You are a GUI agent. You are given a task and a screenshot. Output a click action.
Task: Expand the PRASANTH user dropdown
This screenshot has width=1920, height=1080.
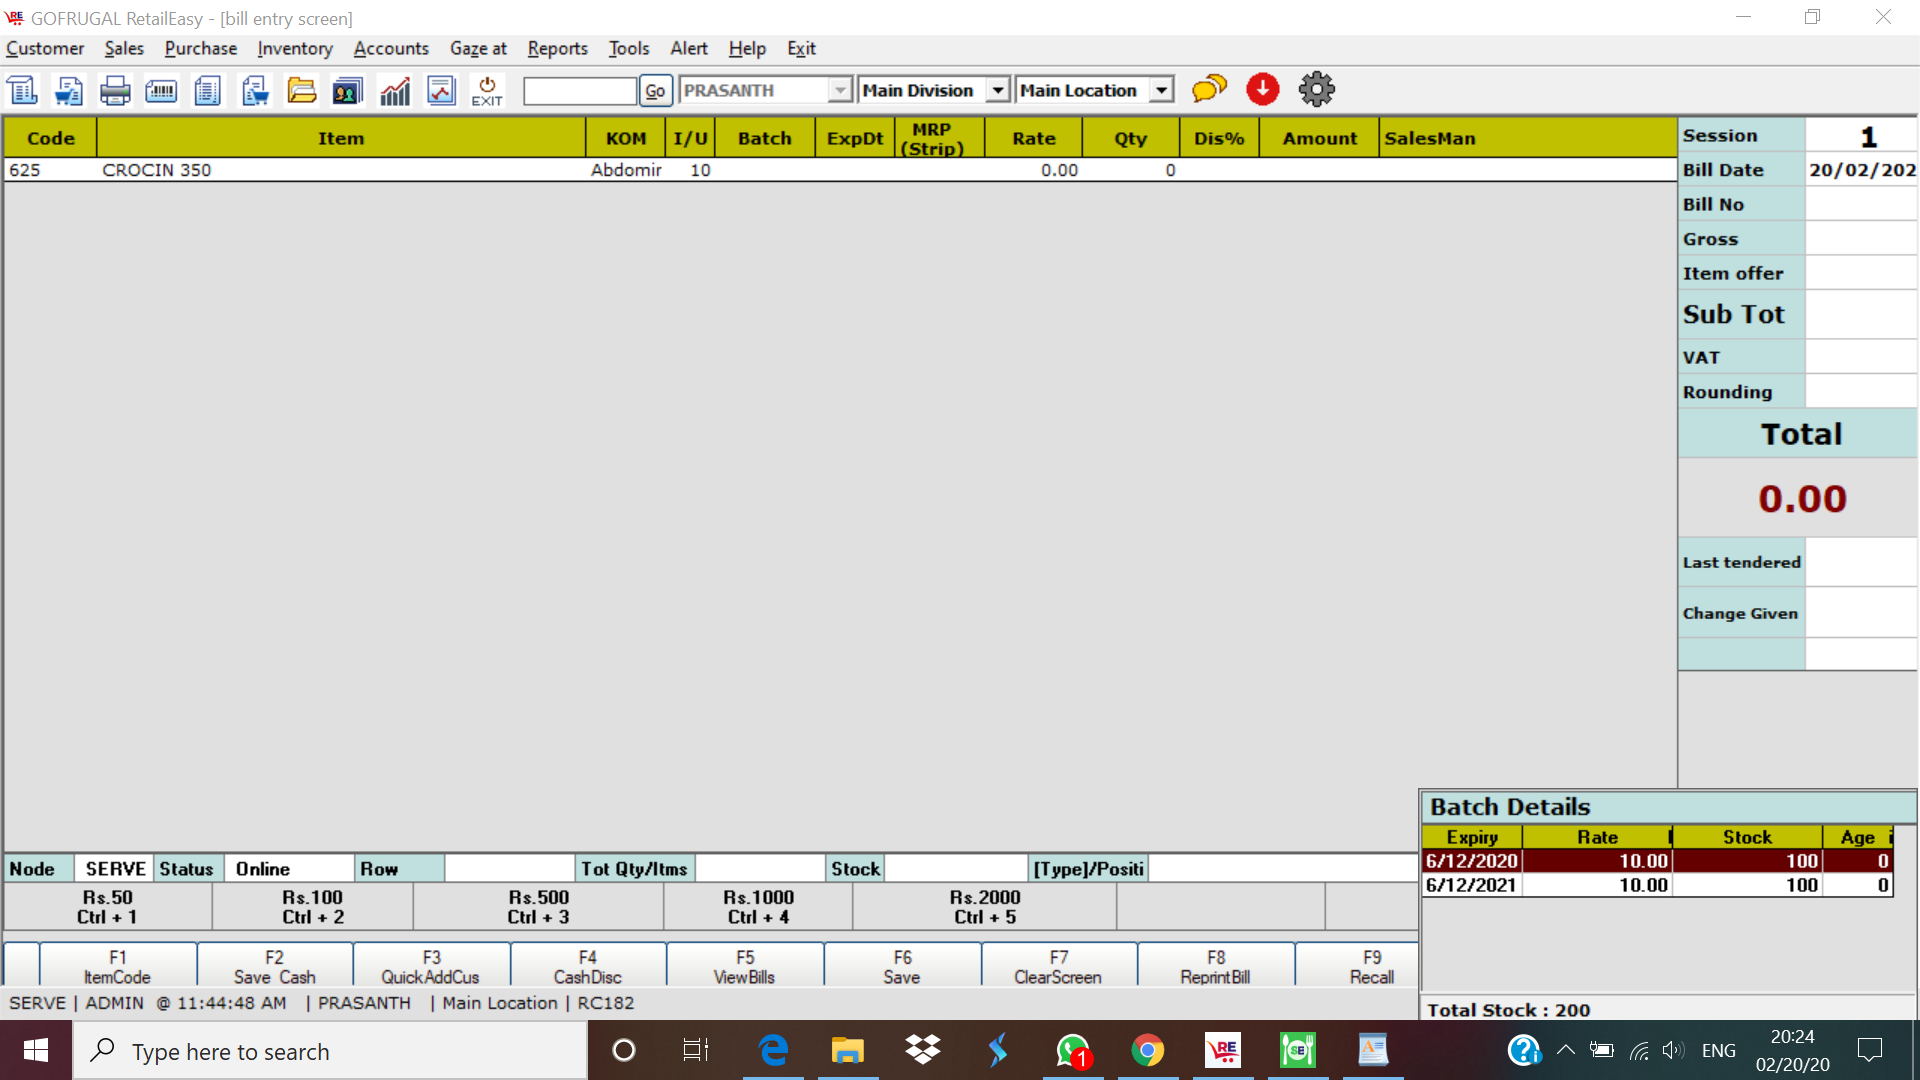tap(840, 91)
